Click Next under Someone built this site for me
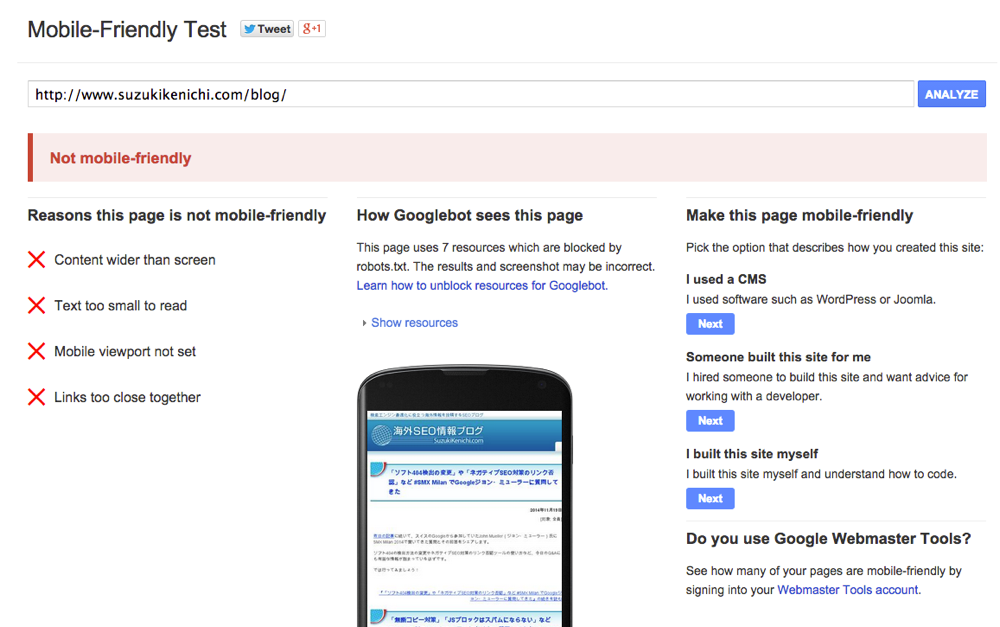1000x627 pixels. [710, 421]
